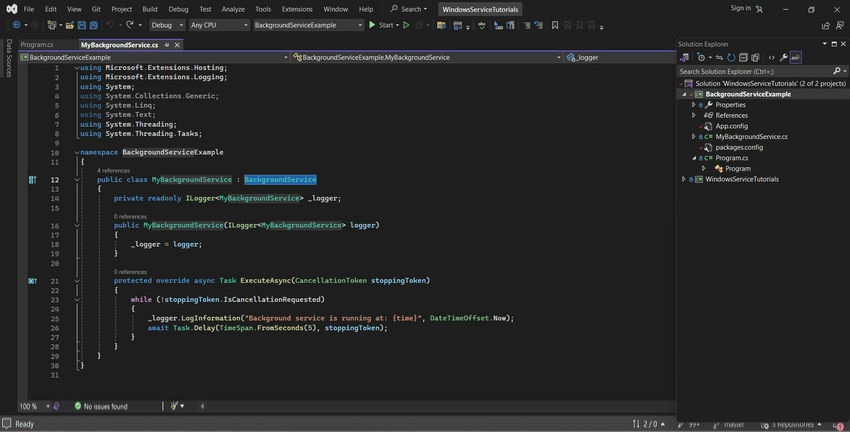This screenshot has width=850, height=432.
Task: Open the Any CPU platform dropdown
Action: (x=218, y=25)
